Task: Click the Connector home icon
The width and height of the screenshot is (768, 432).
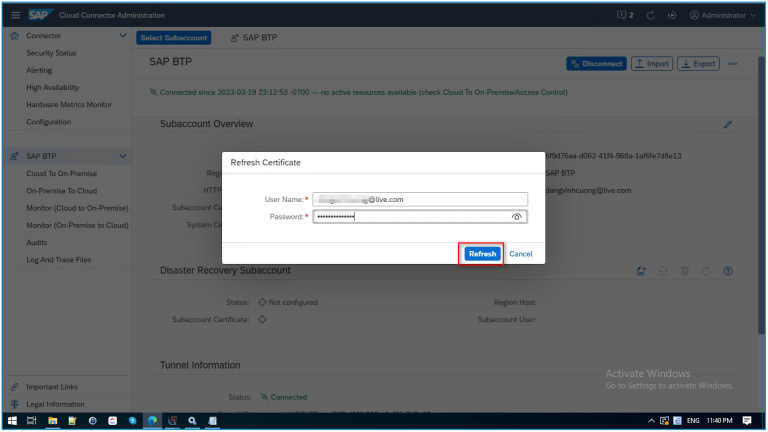Action: pyautogui.click(x=15, y=35)
